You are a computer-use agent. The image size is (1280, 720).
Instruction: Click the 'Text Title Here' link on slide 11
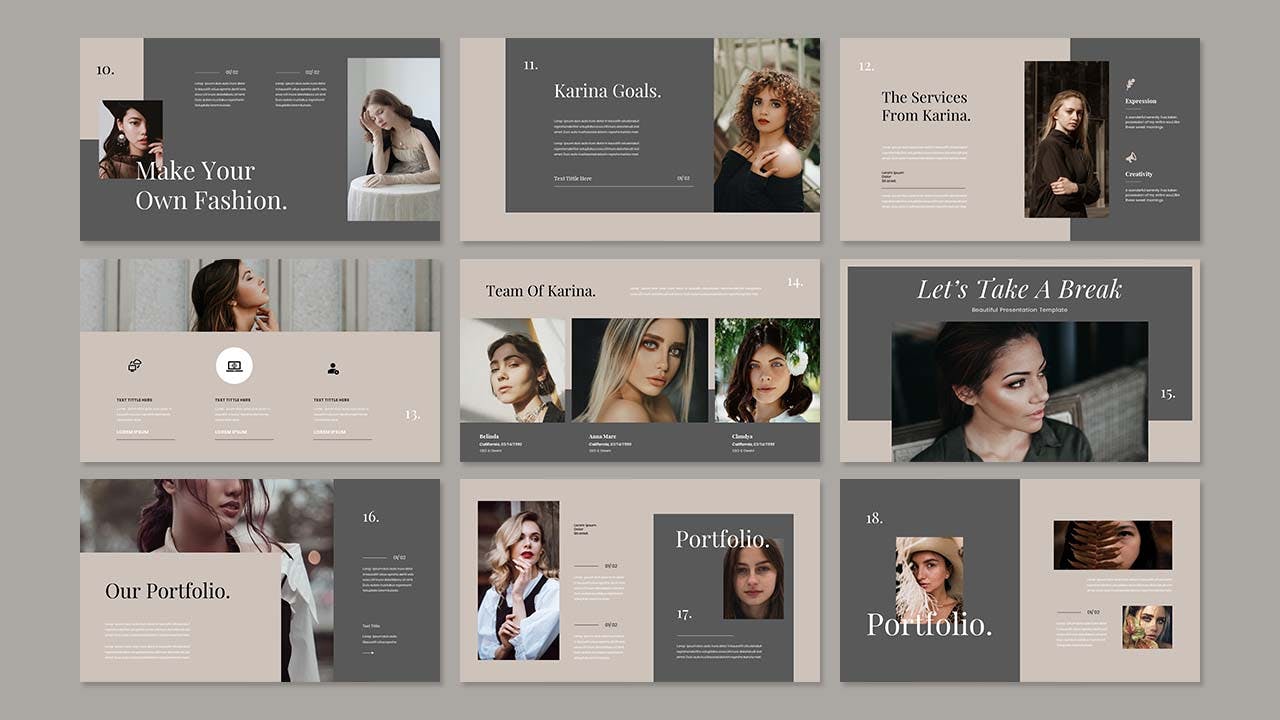tap(573, 179)
